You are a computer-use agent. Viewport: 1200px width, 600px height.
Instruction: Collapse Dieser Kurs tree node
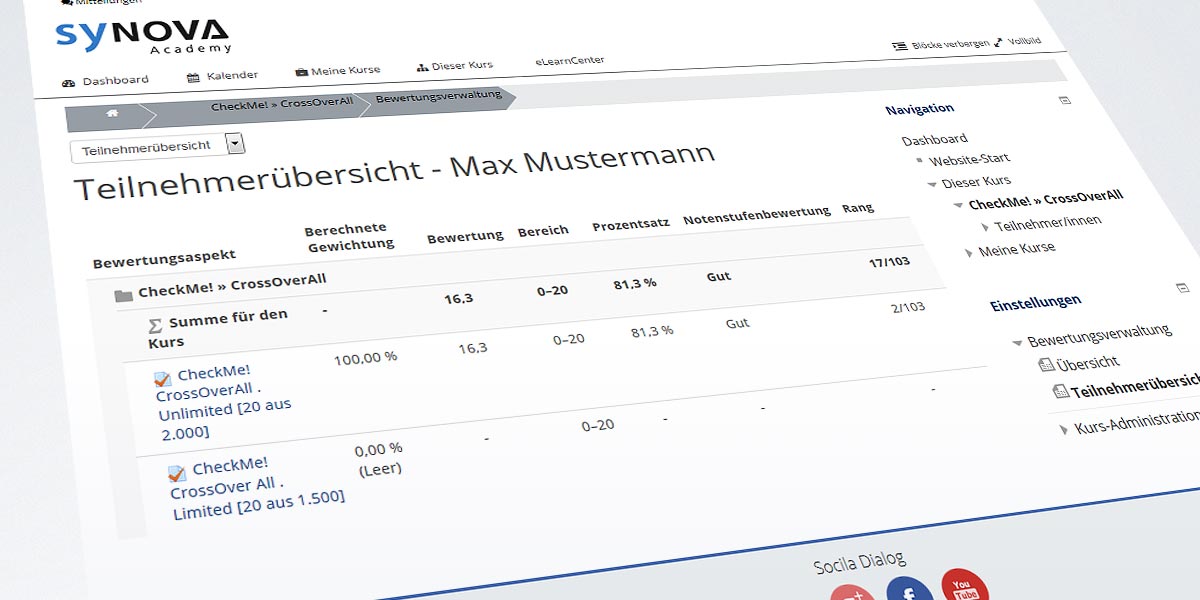click(x=931, y=183)
